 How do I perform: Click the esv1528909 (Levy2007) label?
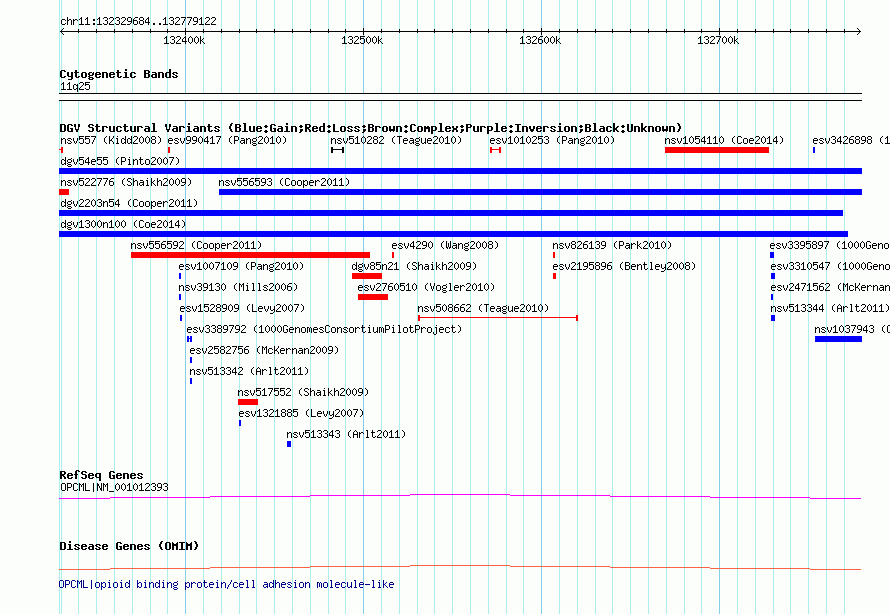coord(242,308)
